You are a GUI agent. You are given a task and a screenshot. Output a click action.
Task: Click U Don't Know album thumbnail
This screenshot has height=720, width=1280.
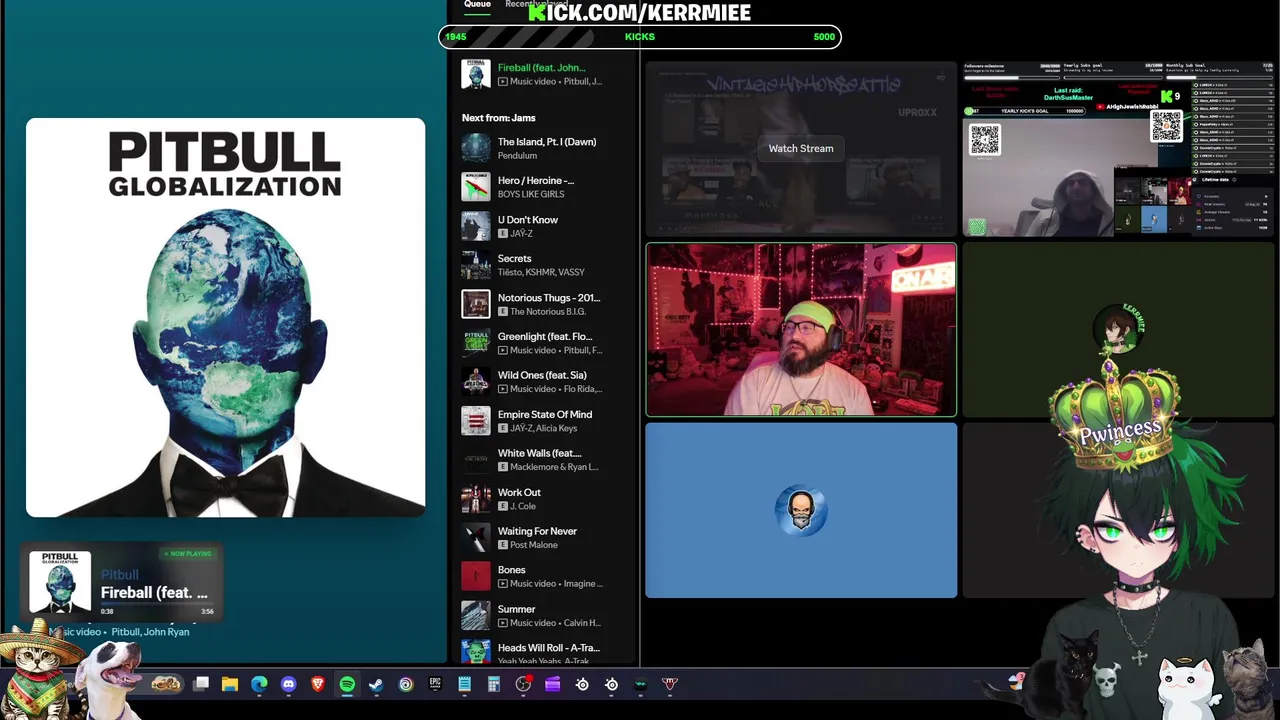(476, 226)
